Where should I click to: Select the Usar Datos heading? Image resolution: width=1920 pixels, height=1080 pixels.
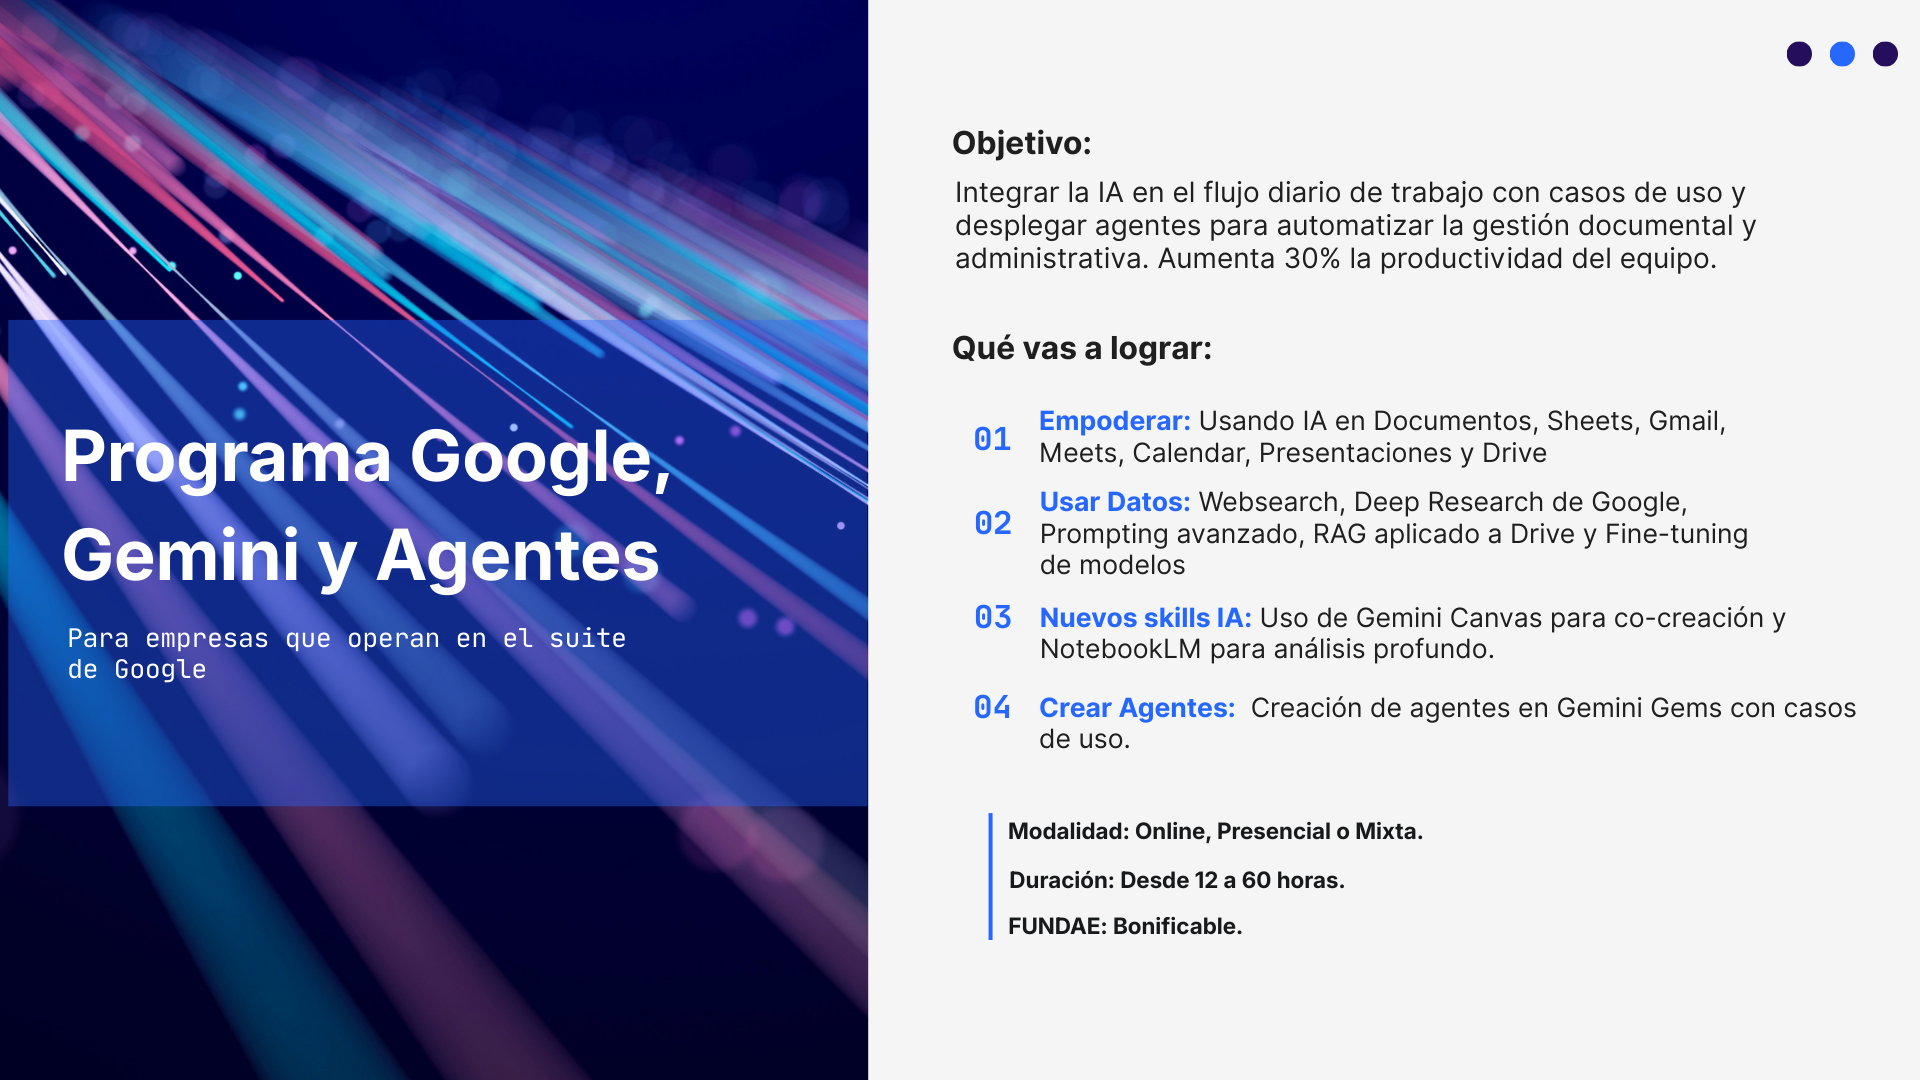1114,502
